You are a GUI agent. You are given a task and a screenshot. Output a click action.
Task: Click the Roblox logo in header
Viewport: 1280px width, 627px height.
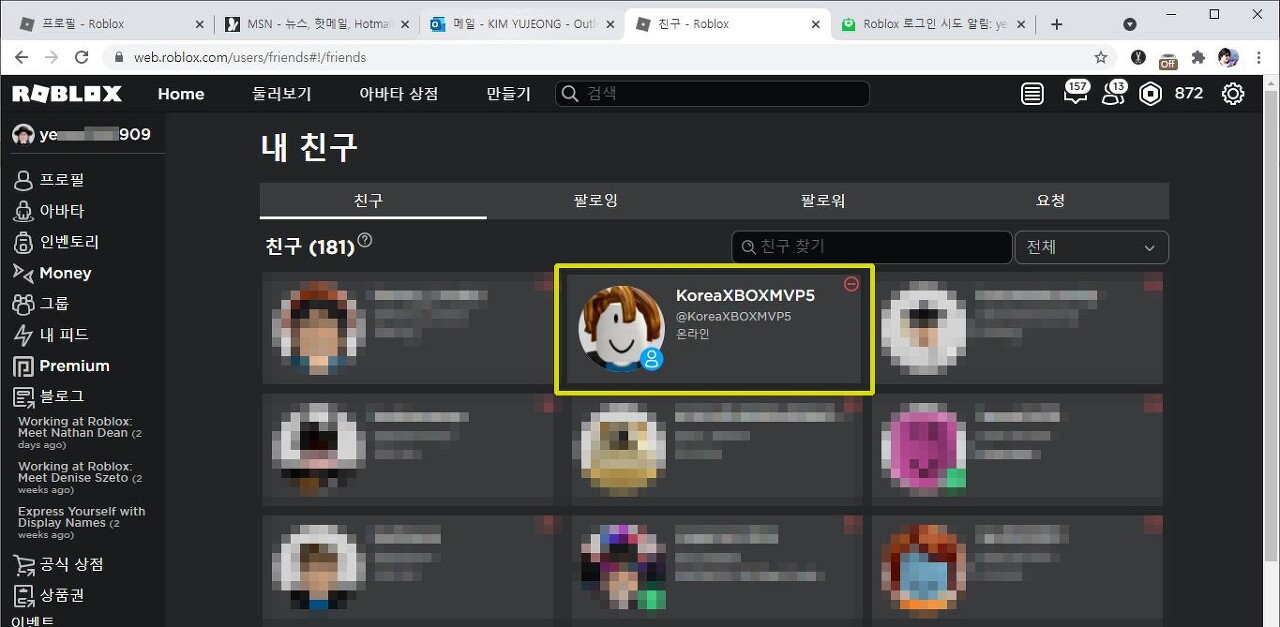click(x=67, y=94)
